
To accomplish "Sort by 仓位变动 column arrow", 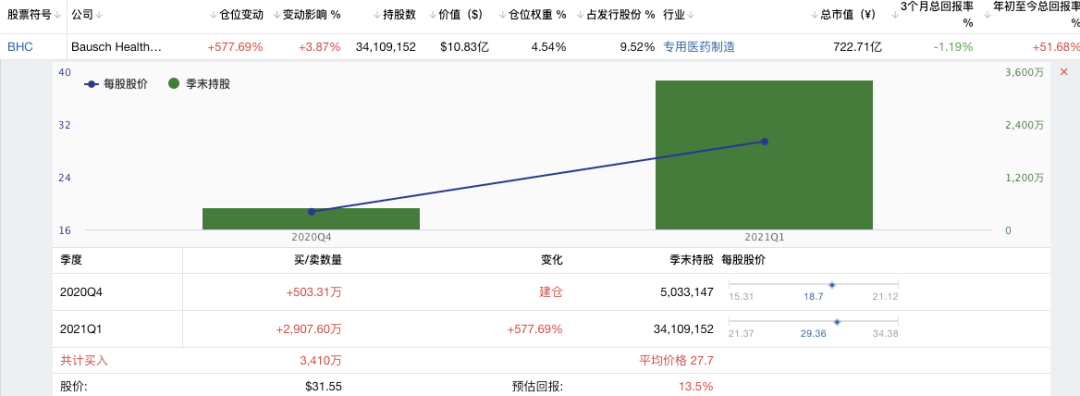I will 214,14.
